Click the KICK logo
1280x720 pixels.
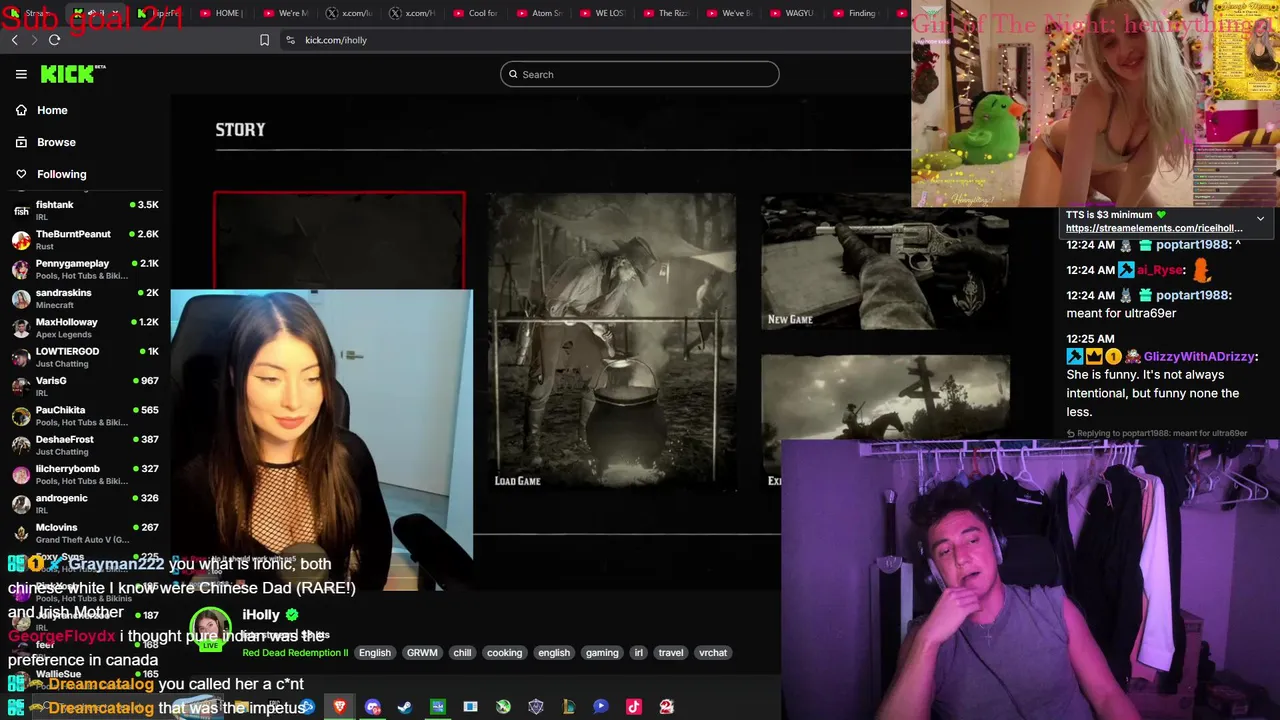pos(72,74)
